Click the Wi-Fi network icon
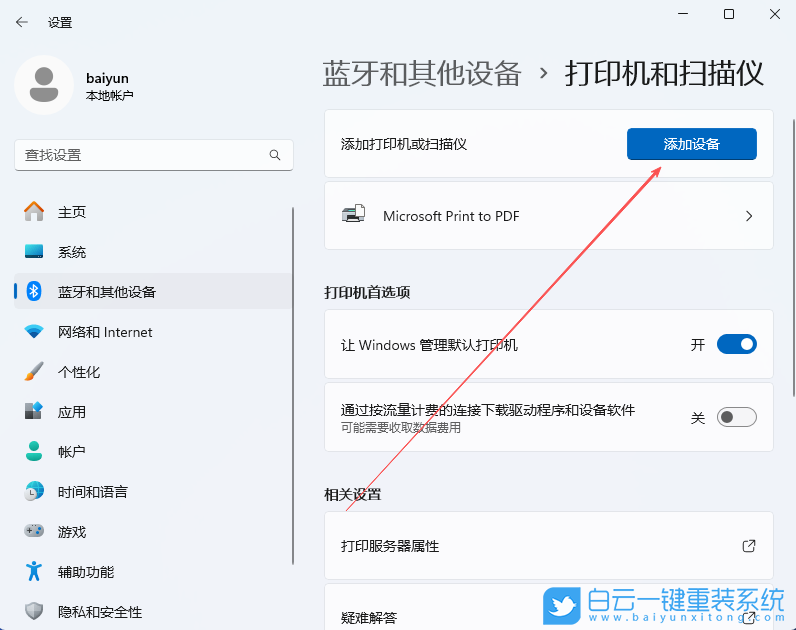Viewport: 796px width, 630px height. [34, 331]
